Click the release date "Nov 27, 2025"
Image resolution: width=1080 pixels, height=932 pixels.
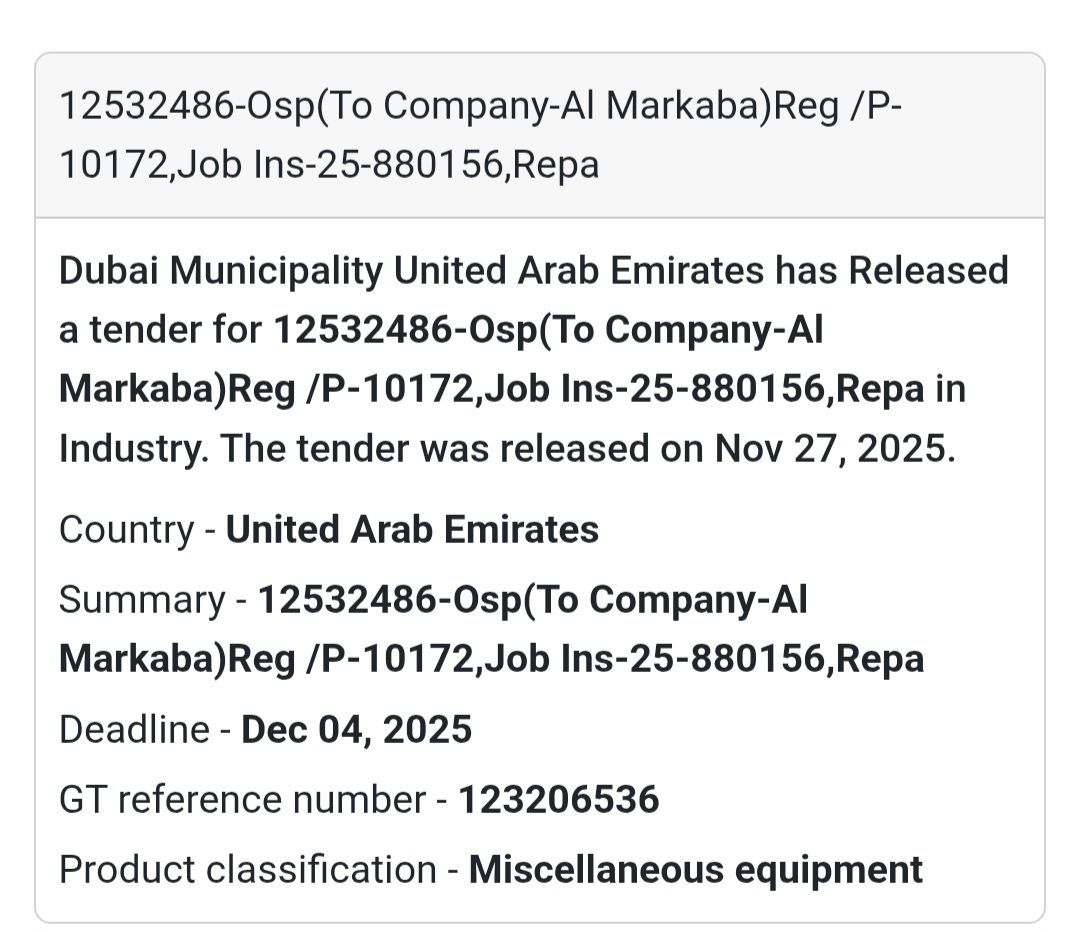pos(835,448)
